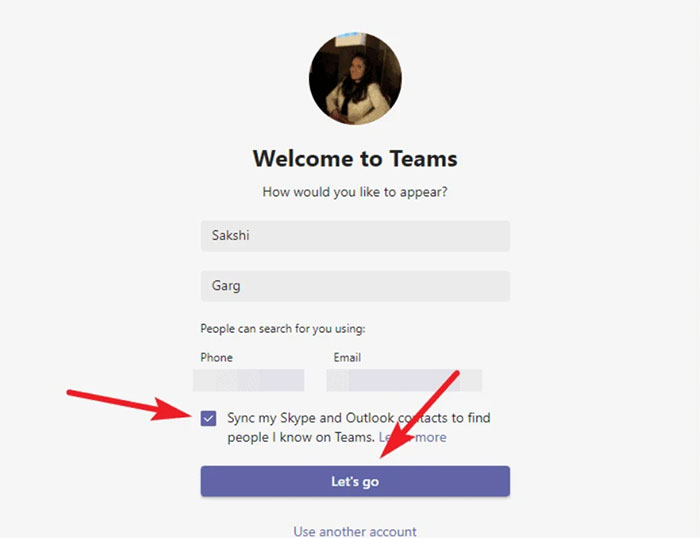
Task: Click the Sync my Skype and Outlook label text
Action: coord(359,418)
